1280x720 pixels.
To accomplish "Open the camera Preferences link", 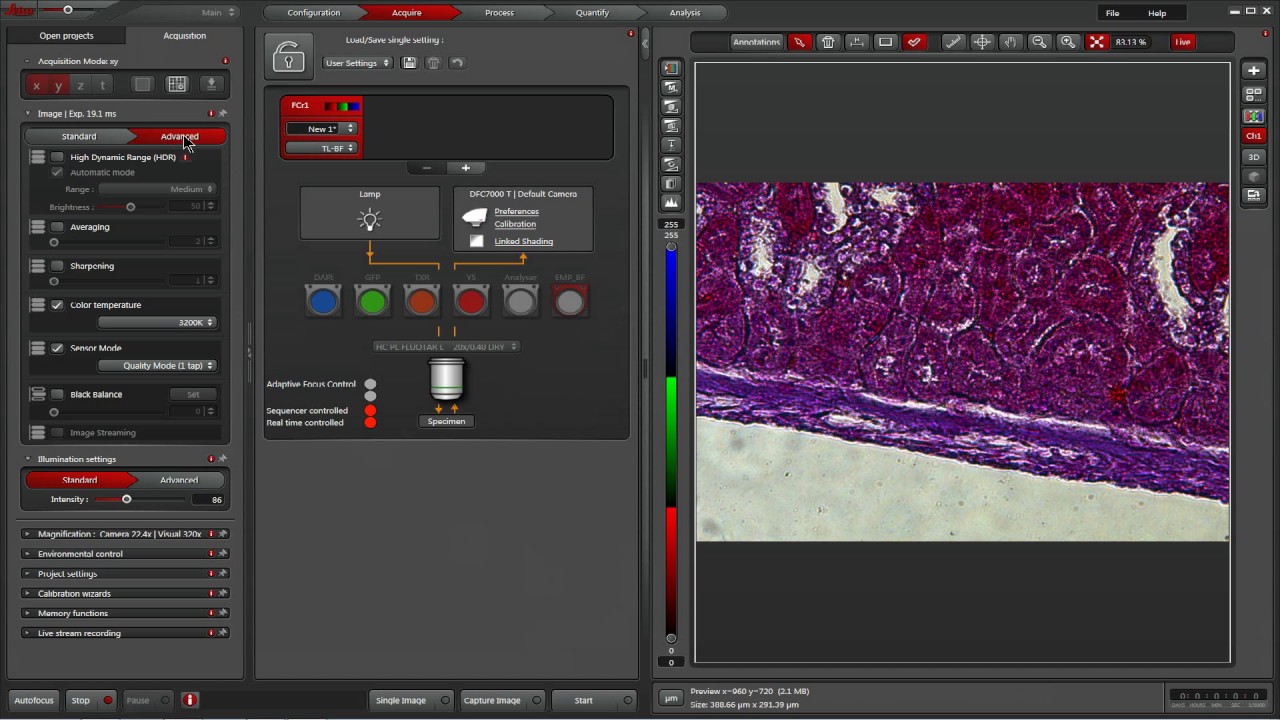I will pyautogui.click(x=516, y=212).
